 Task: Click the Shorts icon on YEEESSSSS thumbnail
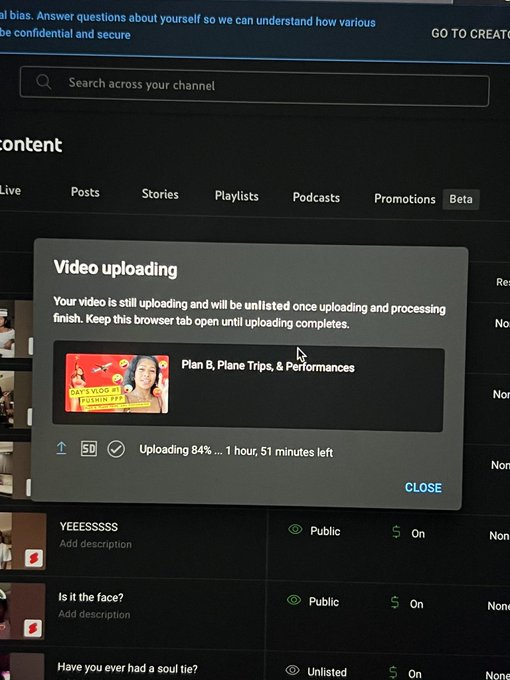33,558
